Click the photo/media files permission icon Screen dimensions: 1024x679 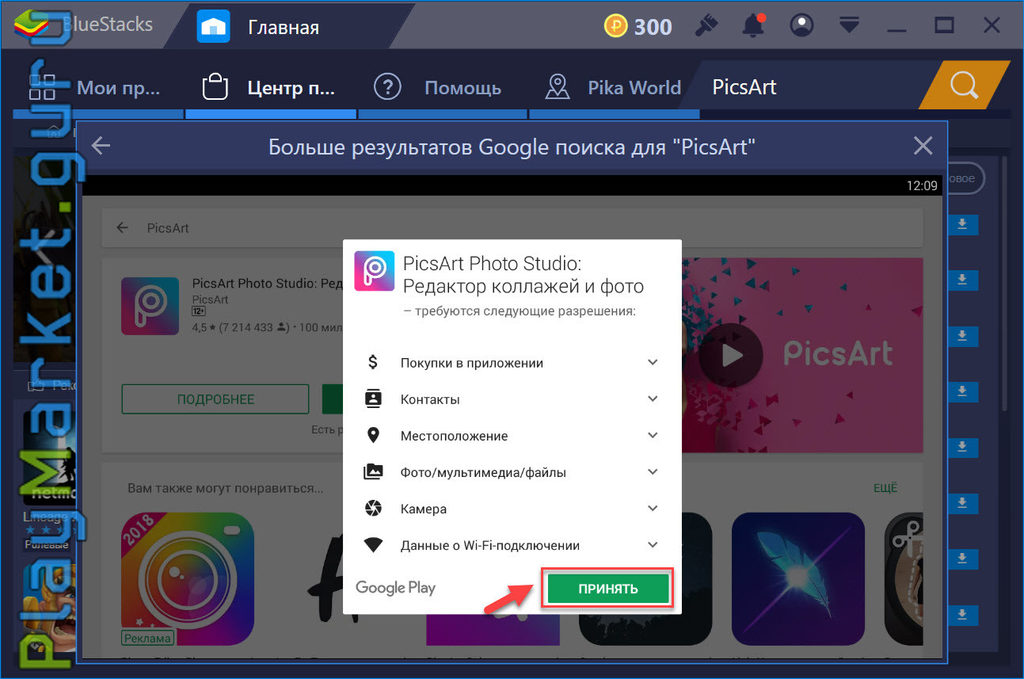373,471
